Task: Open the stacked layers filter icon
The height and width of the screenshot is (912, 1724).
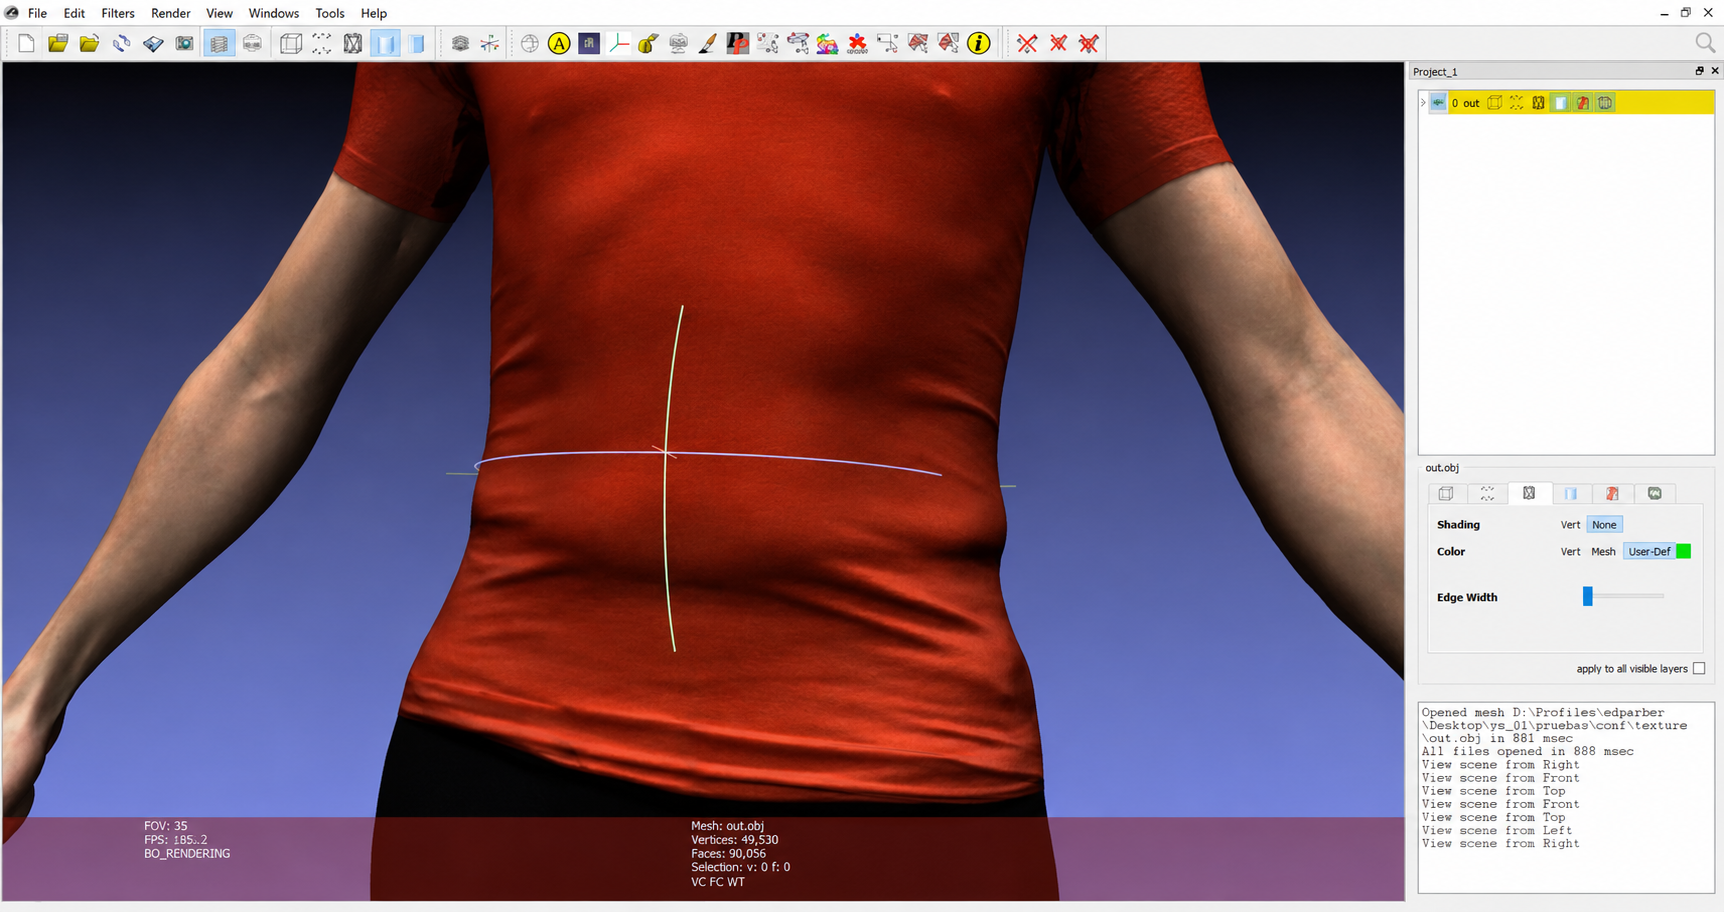Action: point(460,43)
